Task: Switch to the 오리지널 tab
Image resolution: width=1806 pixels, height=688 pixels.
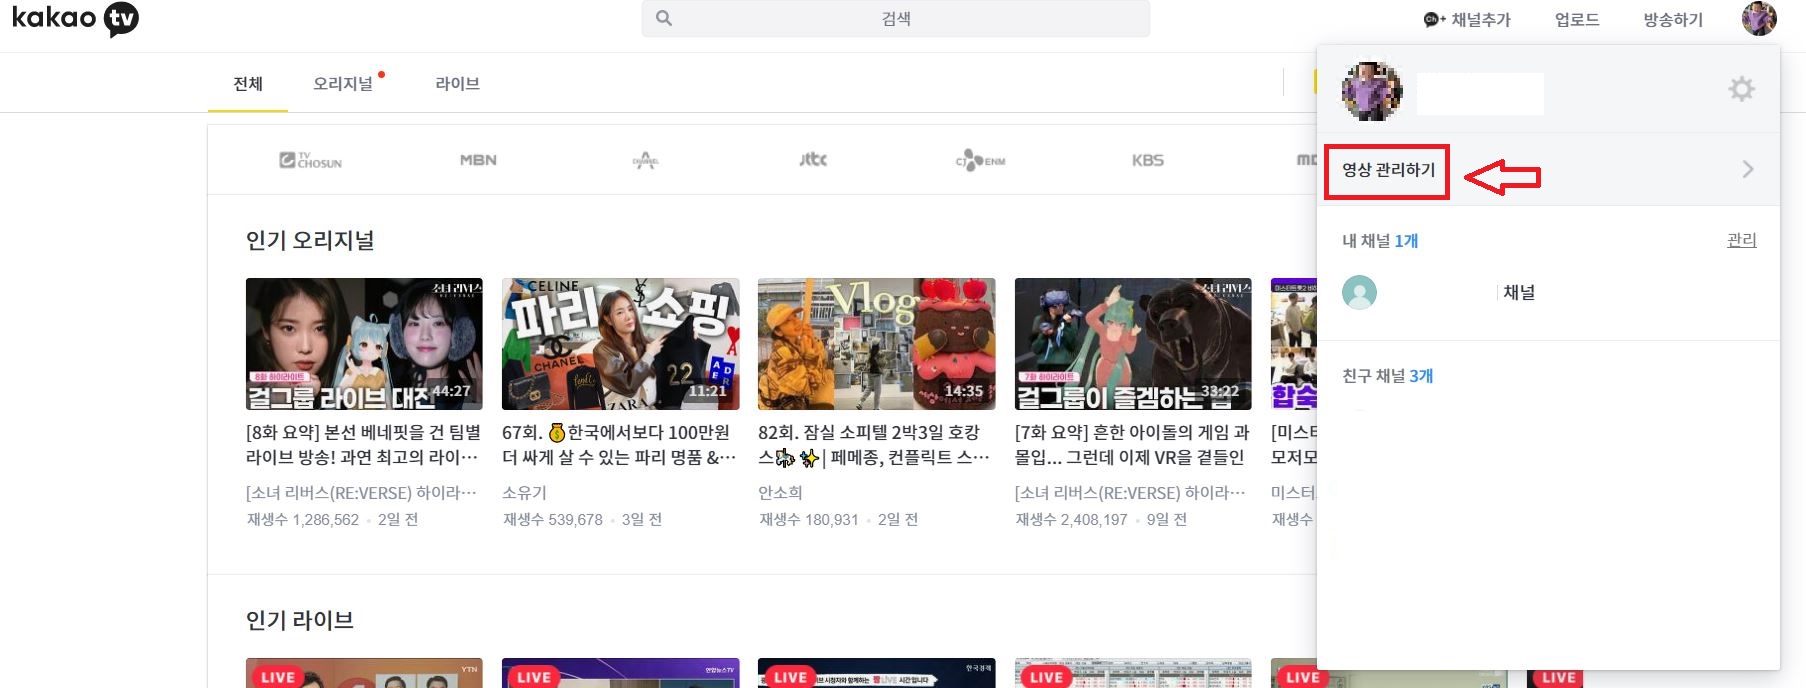Action: 343,83
